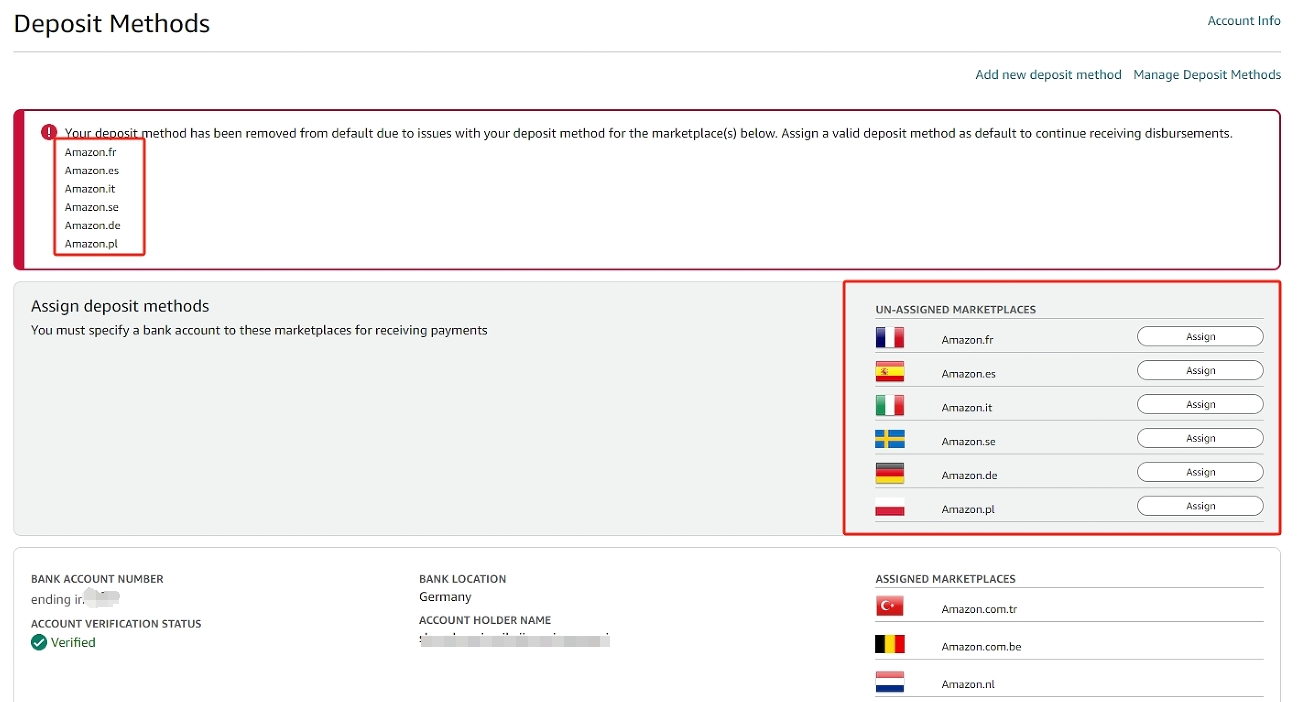Image resolution: width=1309 pixels, height=702 pixels.
Task: Click the red error alert icon
Action: [50, 132]
